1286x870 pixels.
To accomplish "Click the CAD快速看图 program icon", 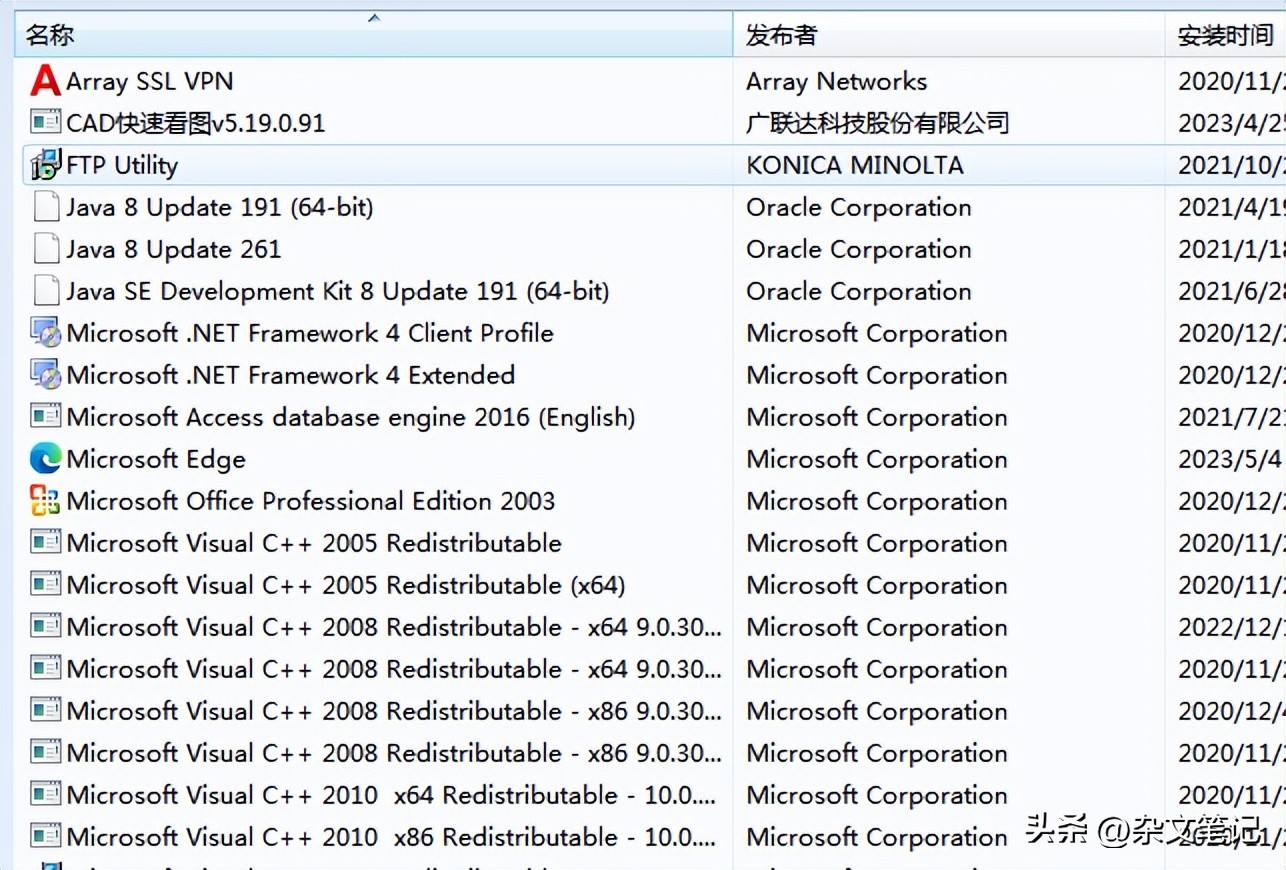I will pyautogui.click(x=45, y=123).
